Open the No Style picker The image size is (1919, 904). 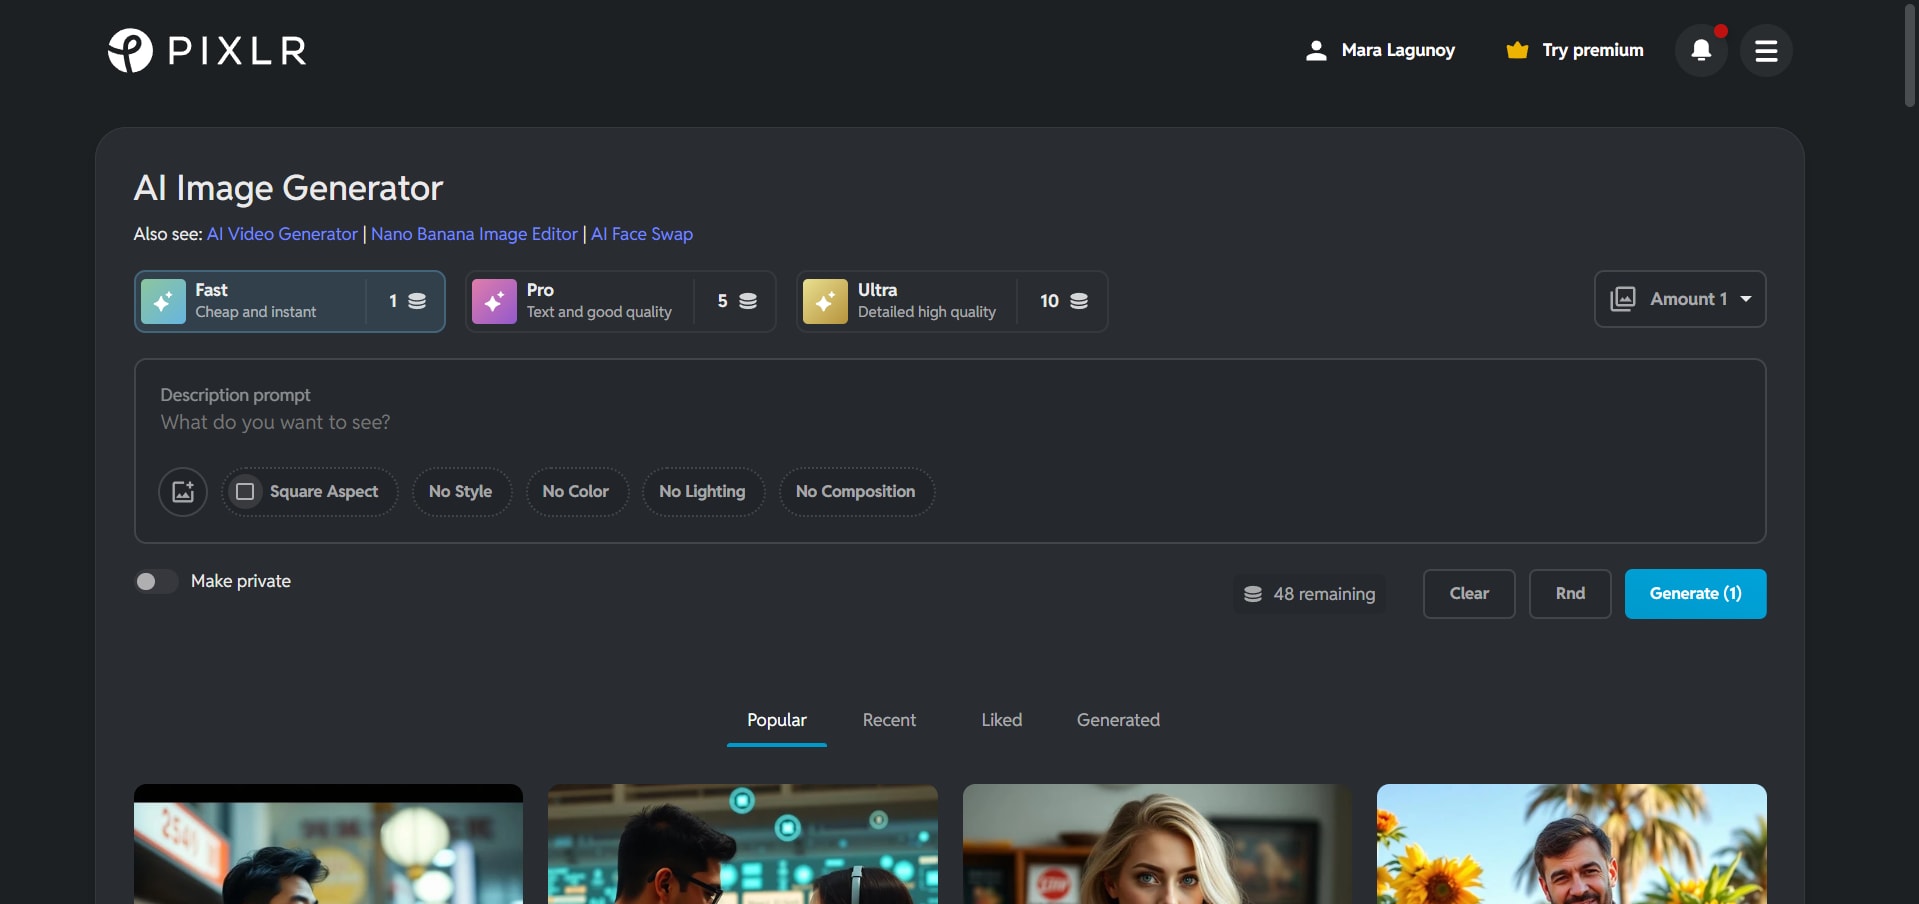[461, 491]
